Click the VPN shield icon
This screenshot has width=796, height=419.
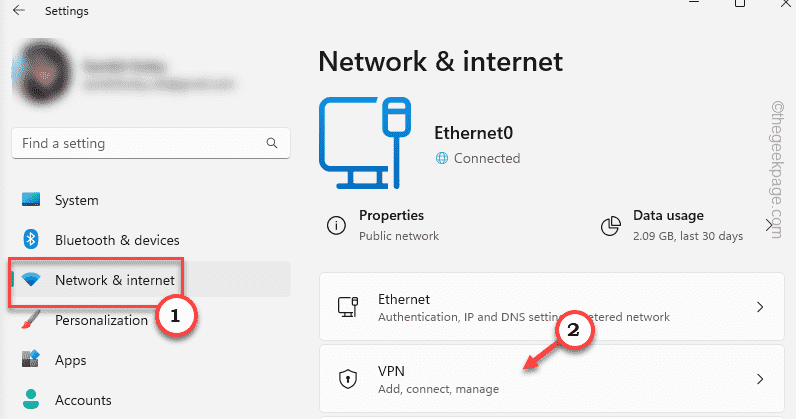pyautogui.click(x=349, y=379)
